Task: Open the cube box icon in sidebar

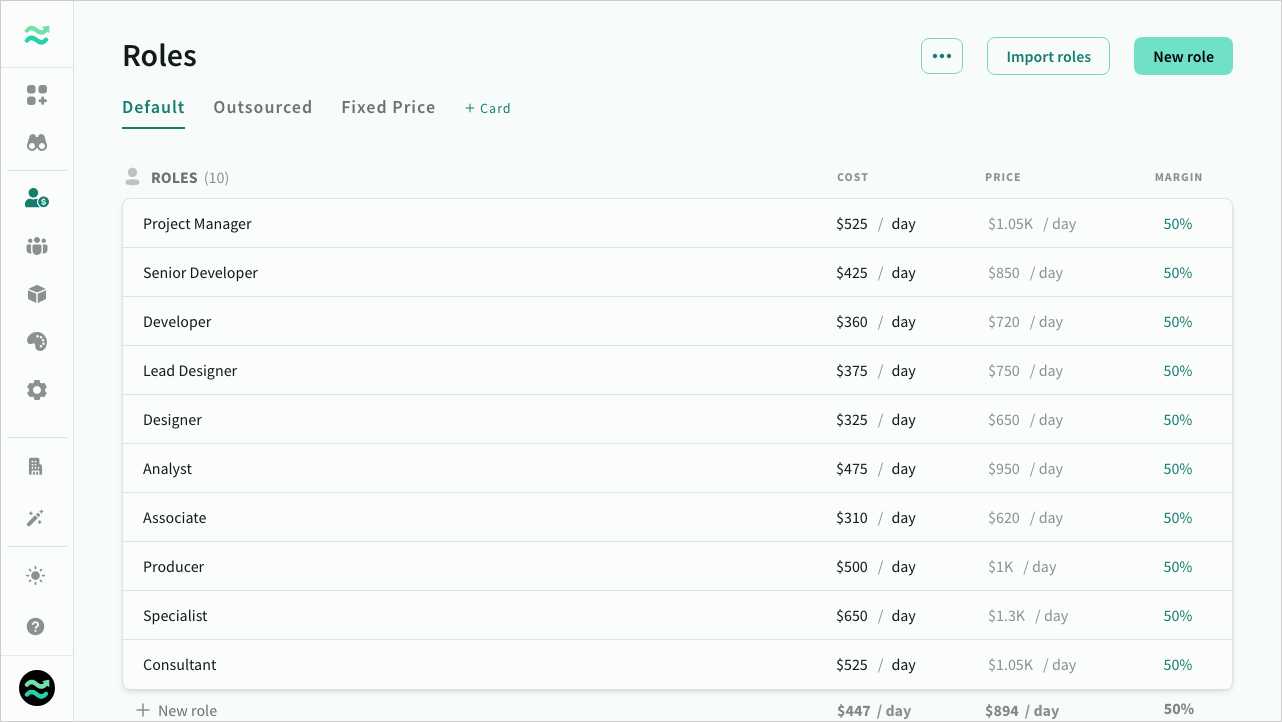Action: pos(37,294)
